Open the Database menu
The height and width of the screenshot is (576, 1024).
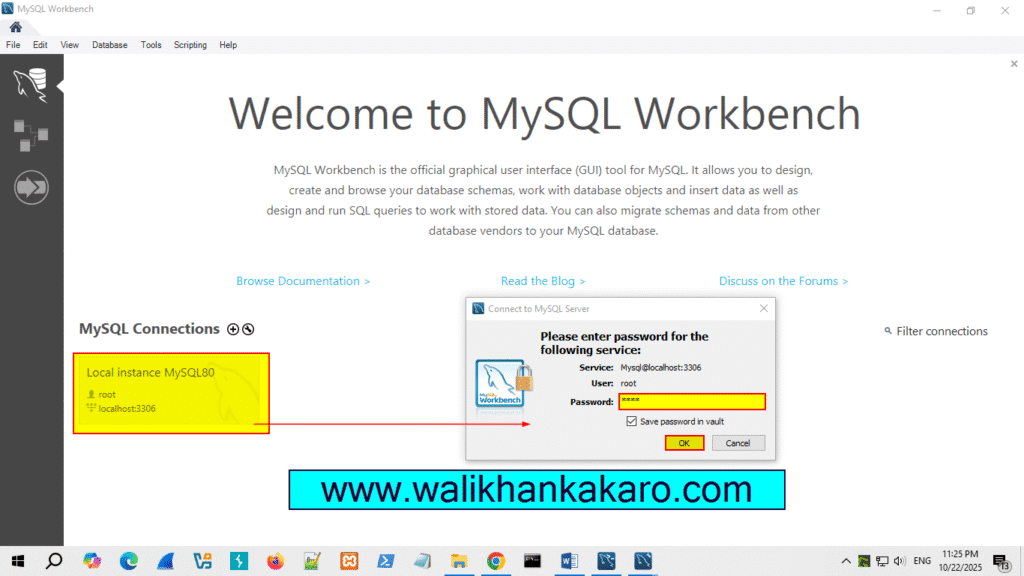[x=109, y=44]
